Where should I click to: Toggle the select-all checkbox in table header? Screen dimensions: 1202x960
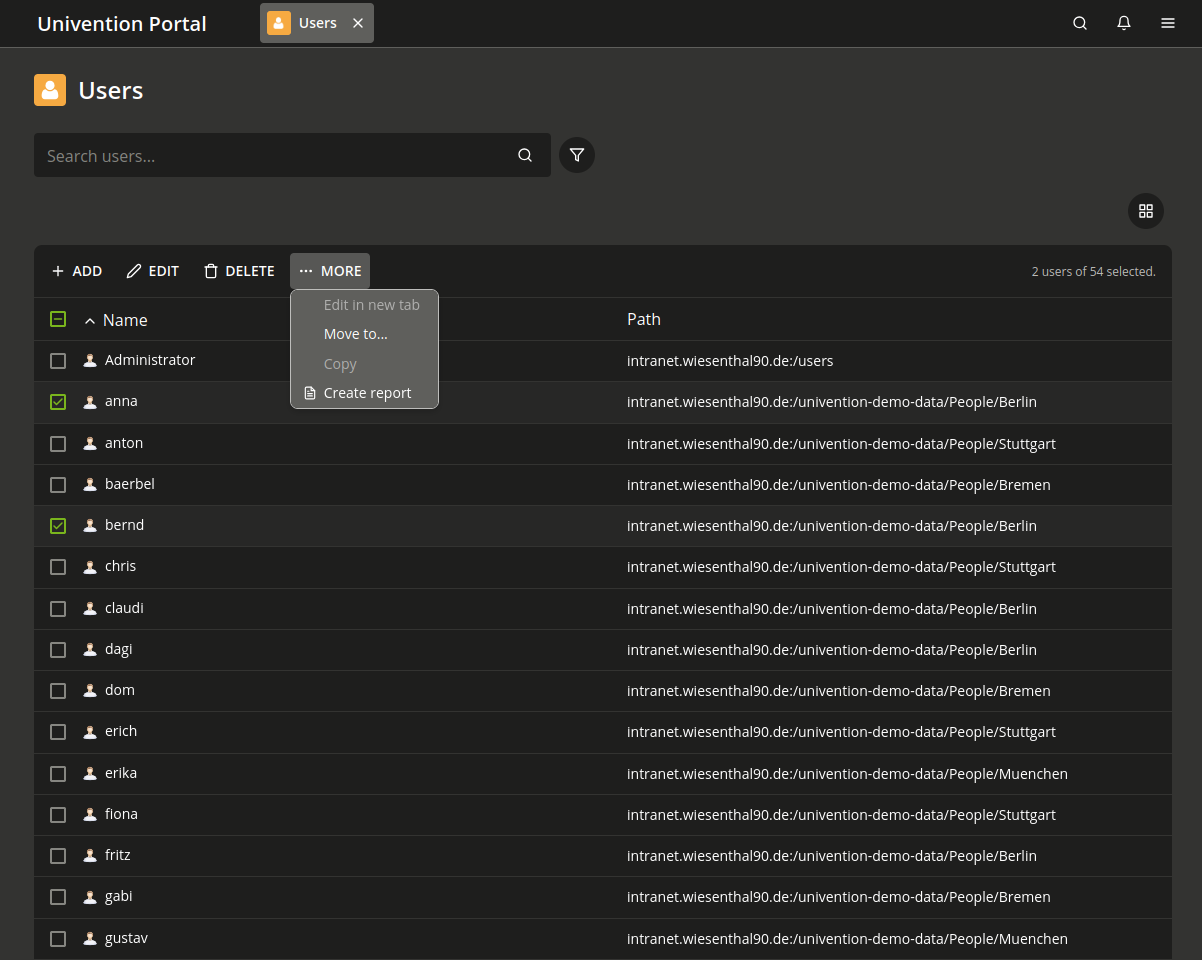[x=58, y=319]
